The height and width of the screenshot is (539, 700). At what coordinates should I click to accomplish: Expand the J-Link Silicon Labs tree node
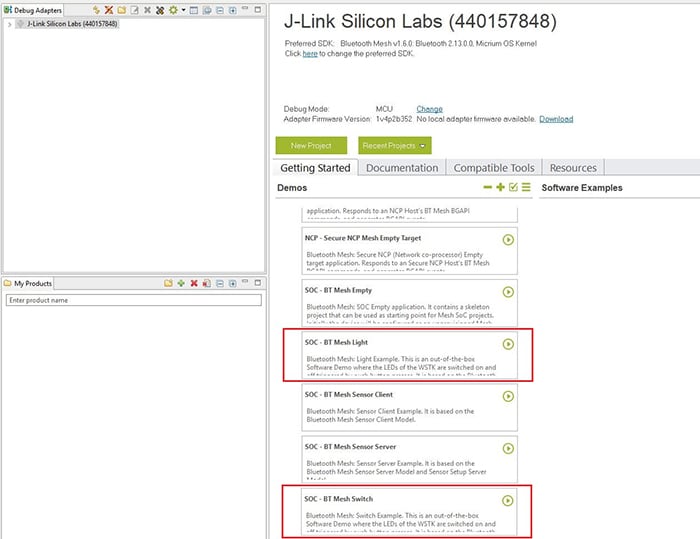point(9,24)
